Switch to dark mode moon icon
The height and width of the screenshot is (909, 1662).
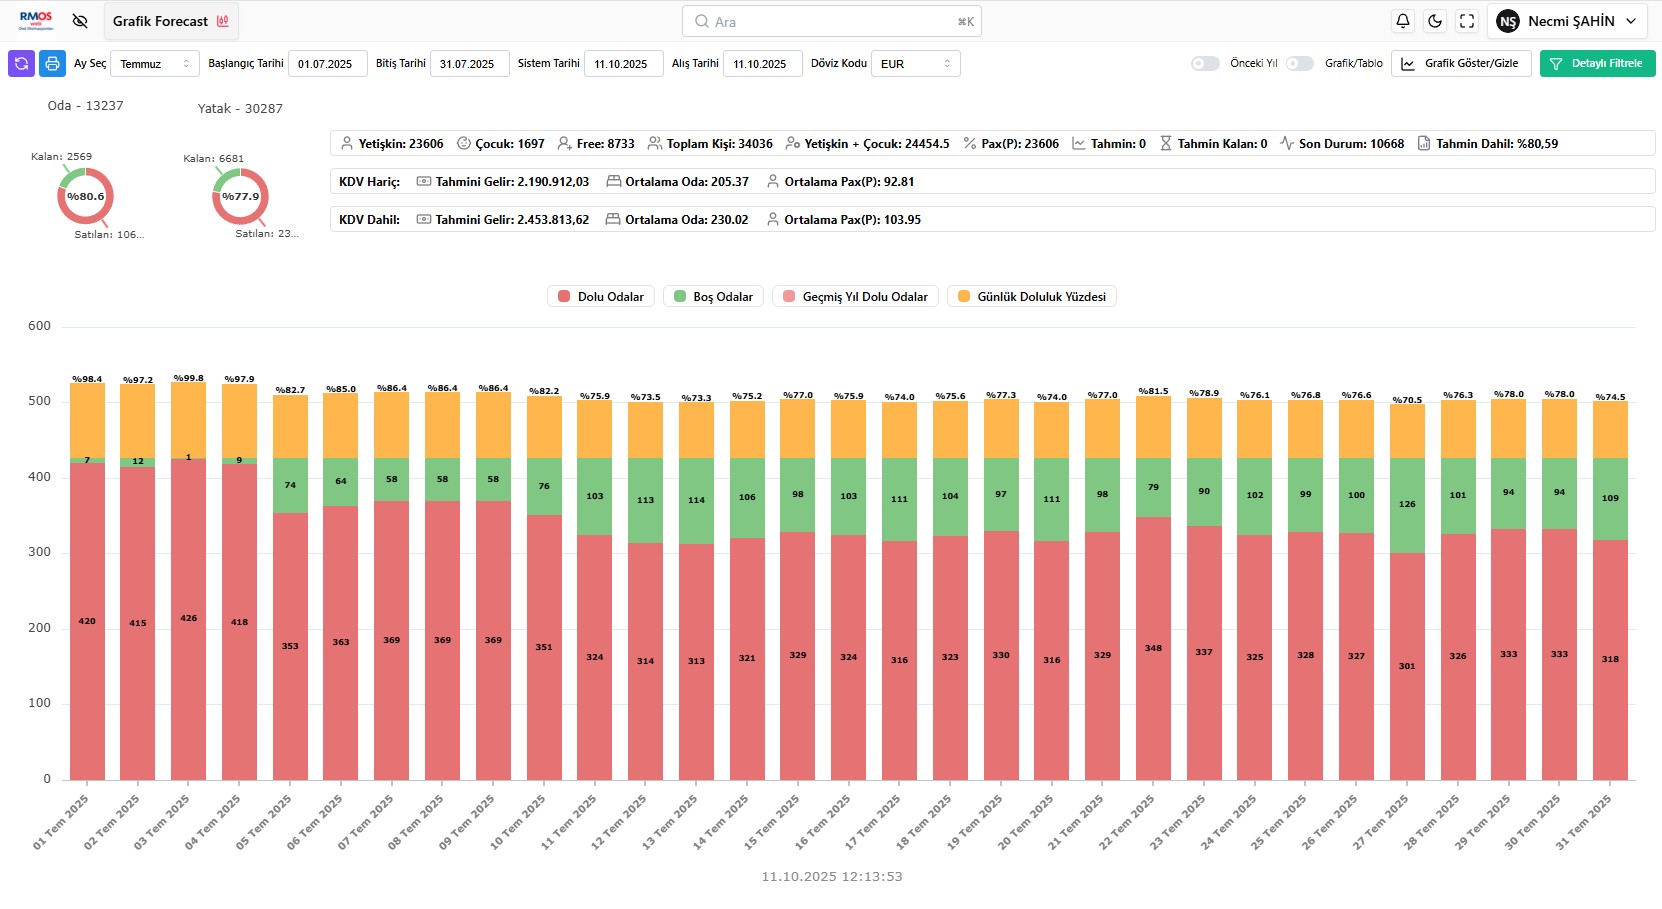1435,21
